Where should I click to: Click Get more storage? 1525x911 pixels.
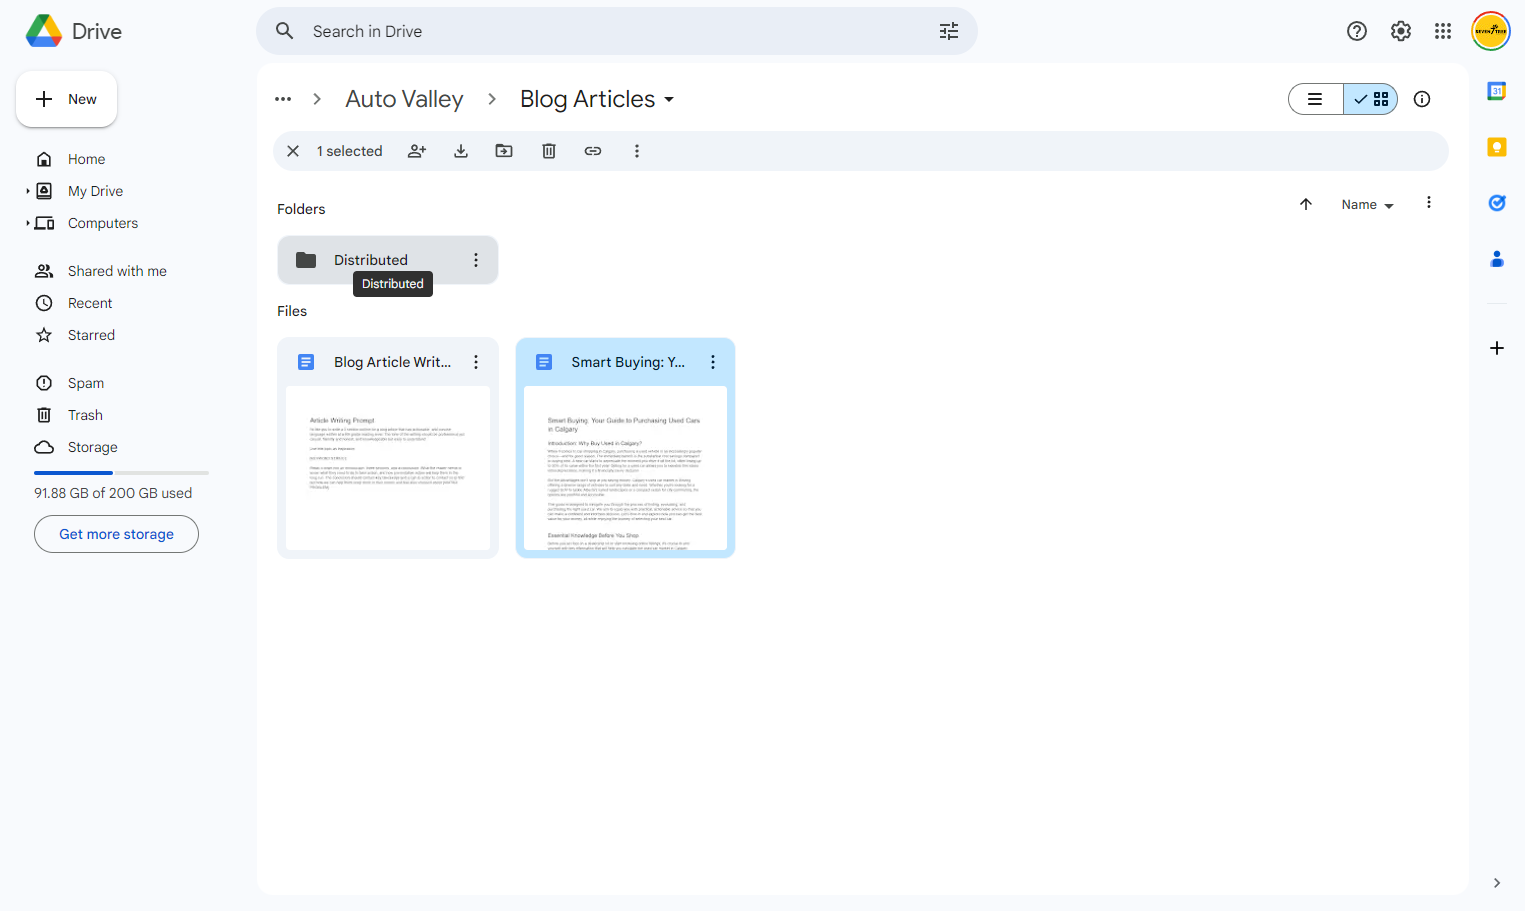[116, 534]
